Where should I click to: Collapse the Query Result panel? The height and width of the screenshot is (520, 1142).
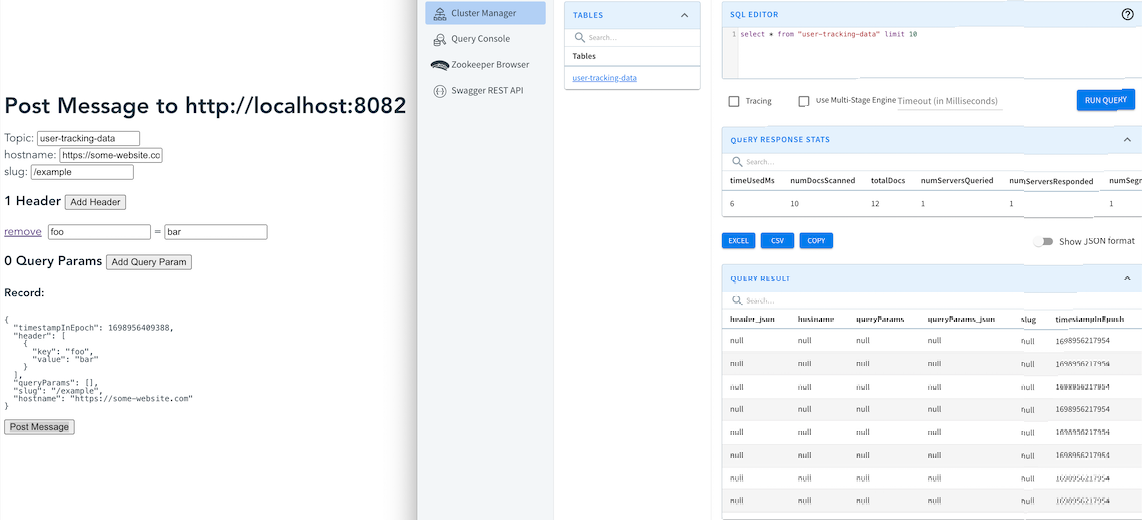click(1127, 278)
